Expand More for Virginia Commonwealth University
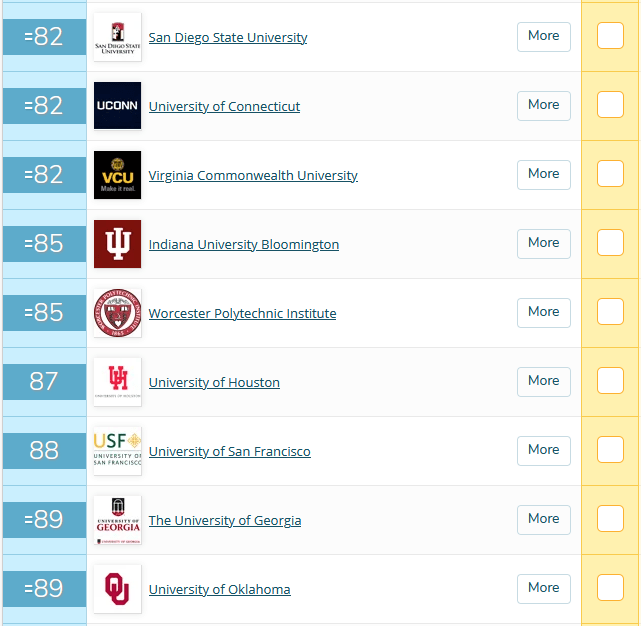 point(544,174)
